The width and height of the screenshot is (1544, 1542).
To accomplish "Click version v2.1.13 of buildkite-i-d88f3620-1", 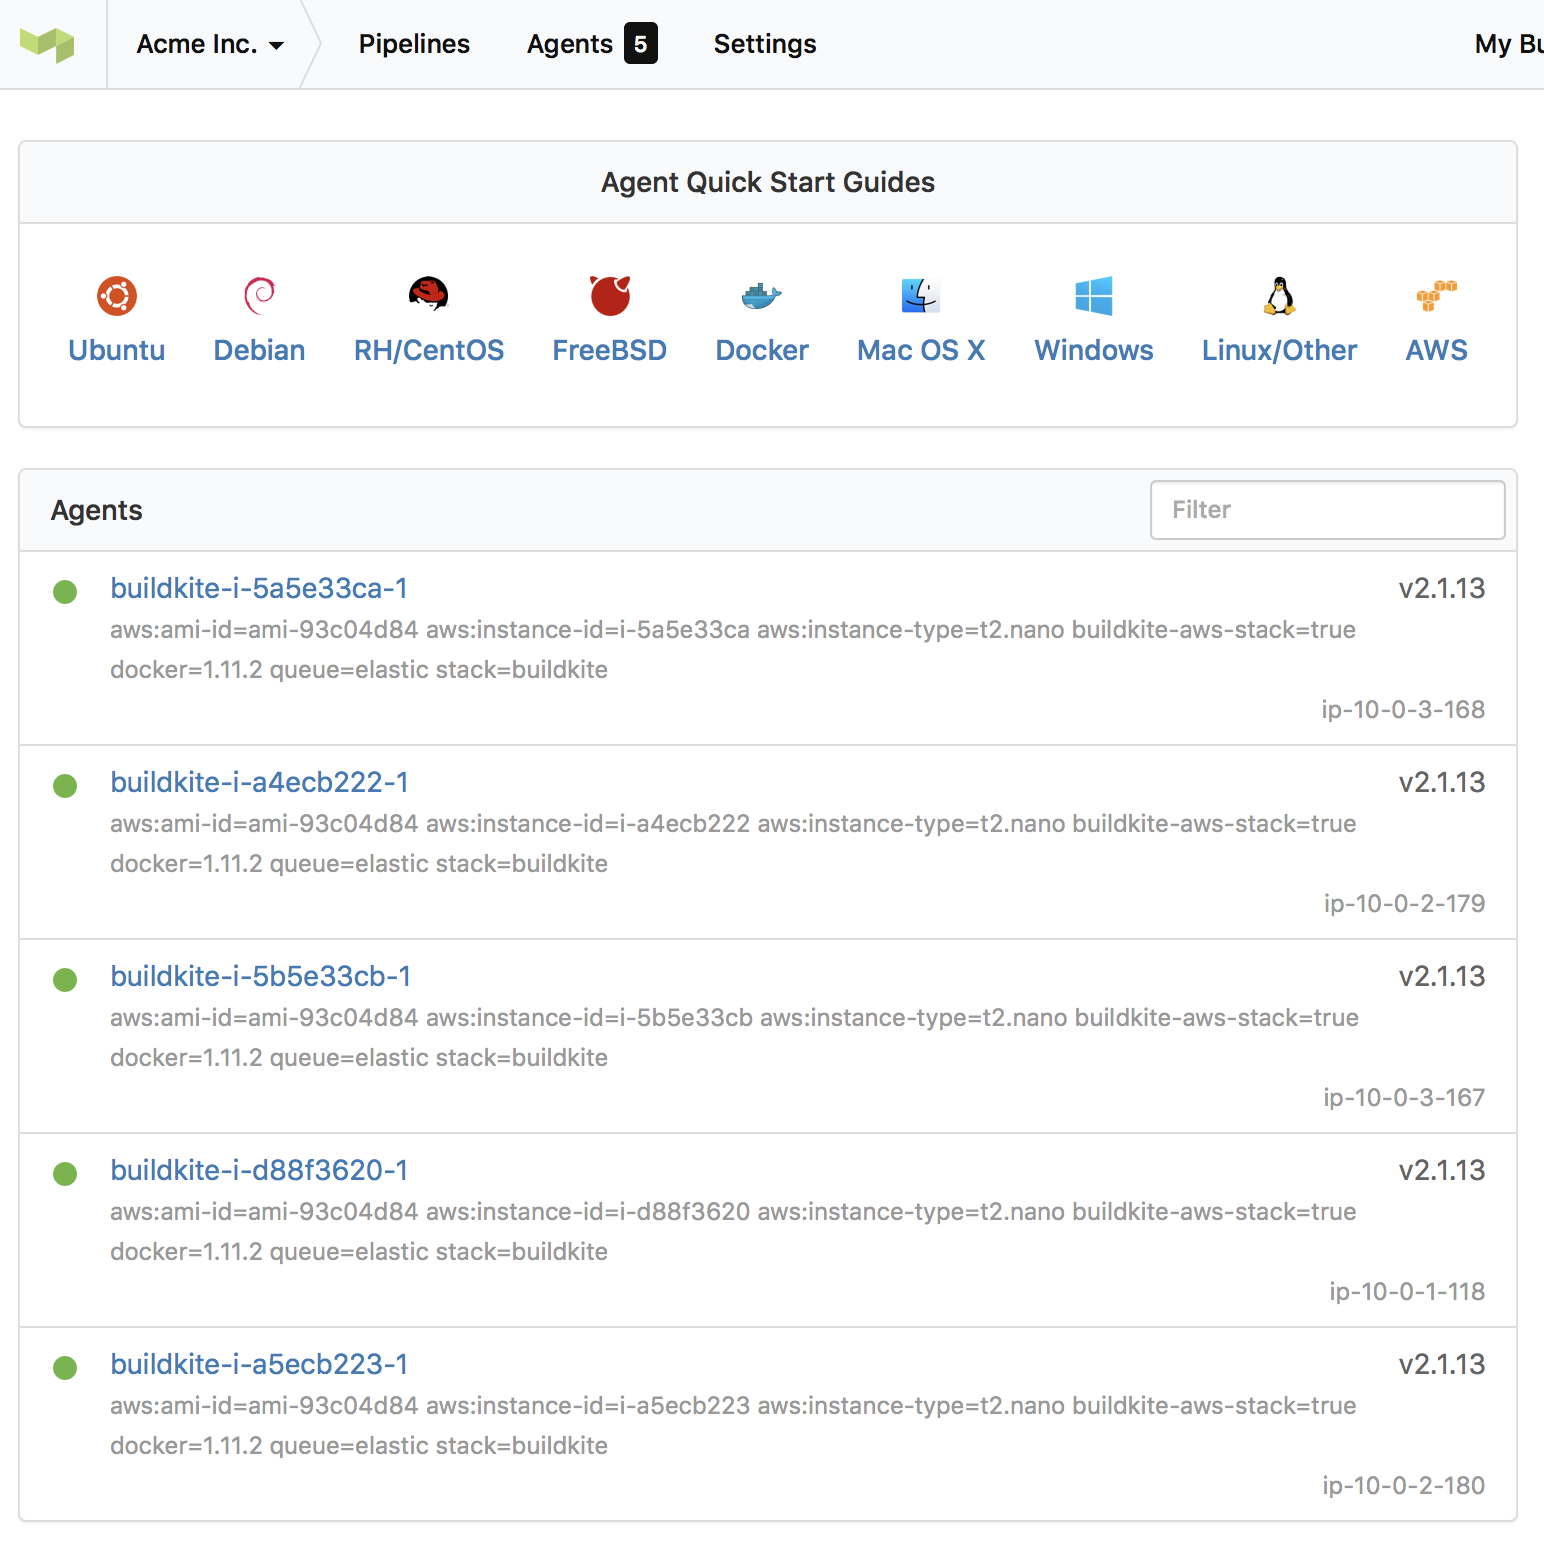I will click(1442, 1170).
